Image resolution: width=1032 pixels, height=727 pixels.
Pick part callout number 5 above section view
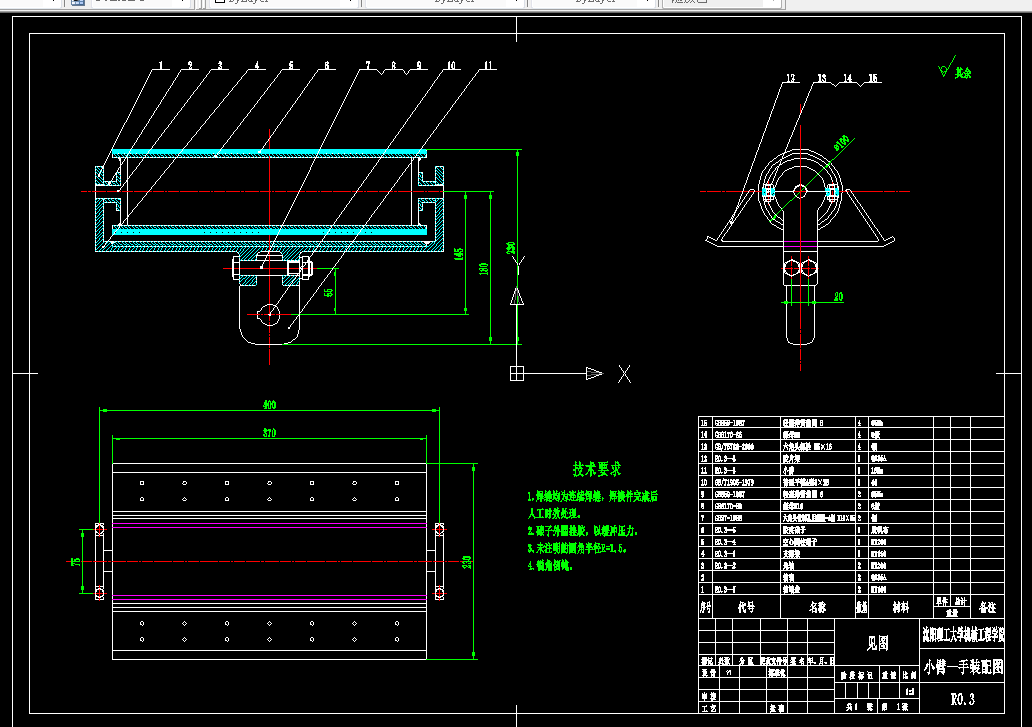[x=291, y=65]
